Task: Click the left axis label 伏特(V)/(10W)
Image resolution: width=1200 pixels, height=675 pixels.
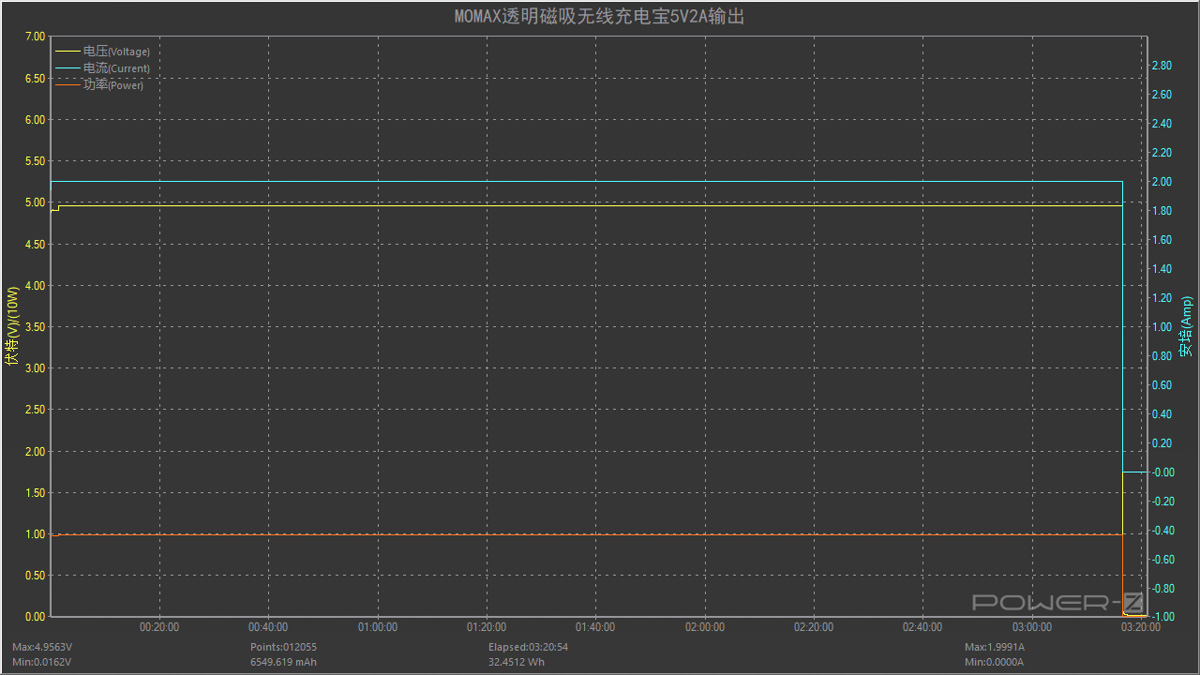Action: point(12,327)
